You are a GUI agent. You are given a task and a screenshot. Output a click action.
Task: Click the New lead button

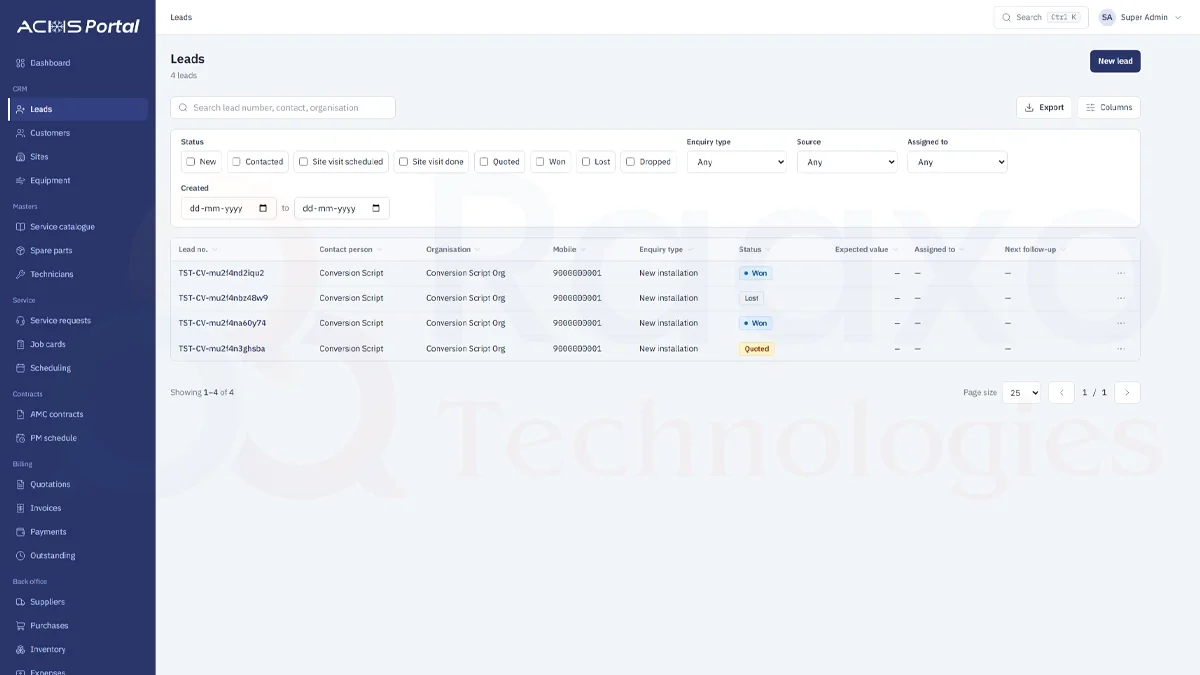point(1115,61)
